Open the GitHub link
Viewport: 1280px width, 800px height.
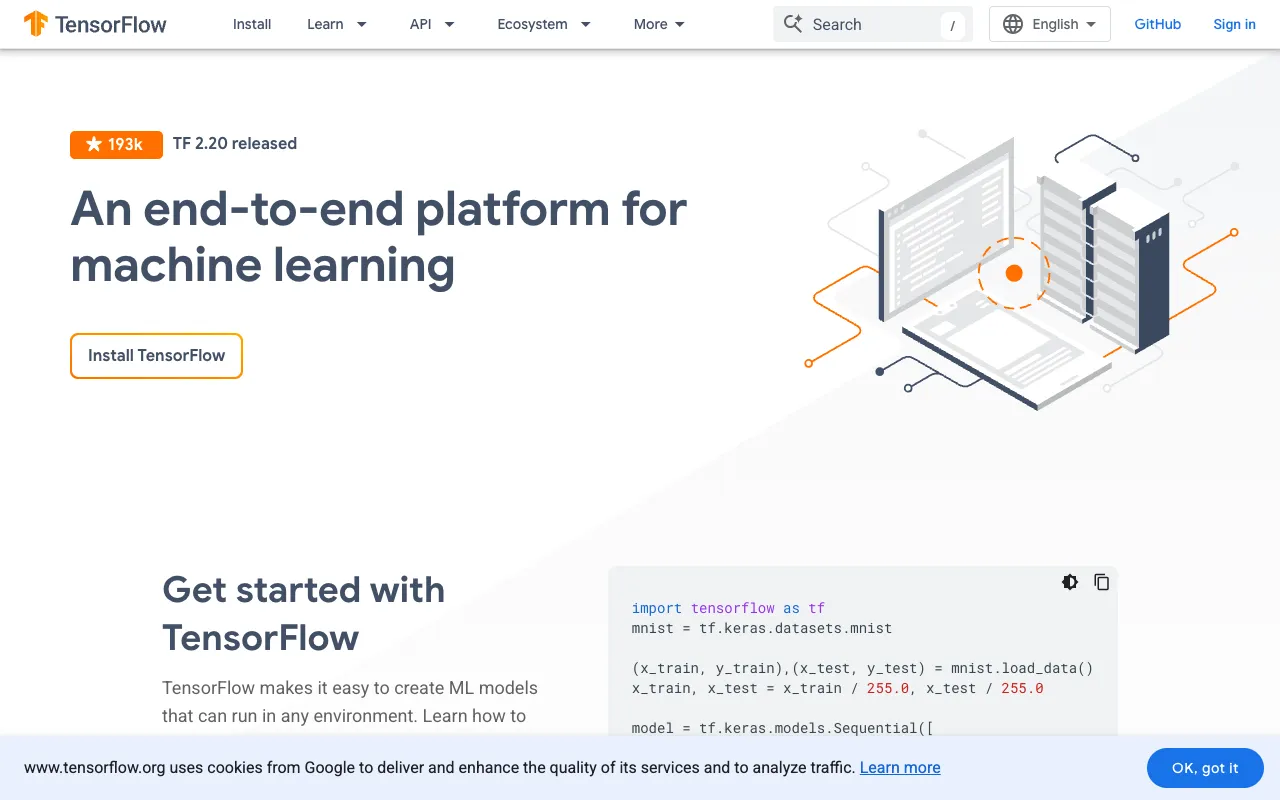tap(1157, 24)
